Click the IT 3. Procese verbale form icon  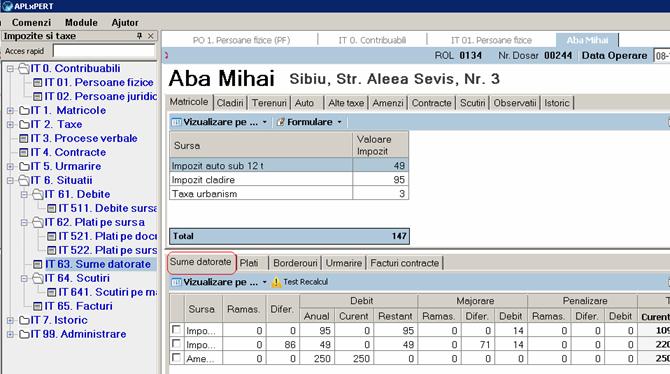[x=24, y=138]
